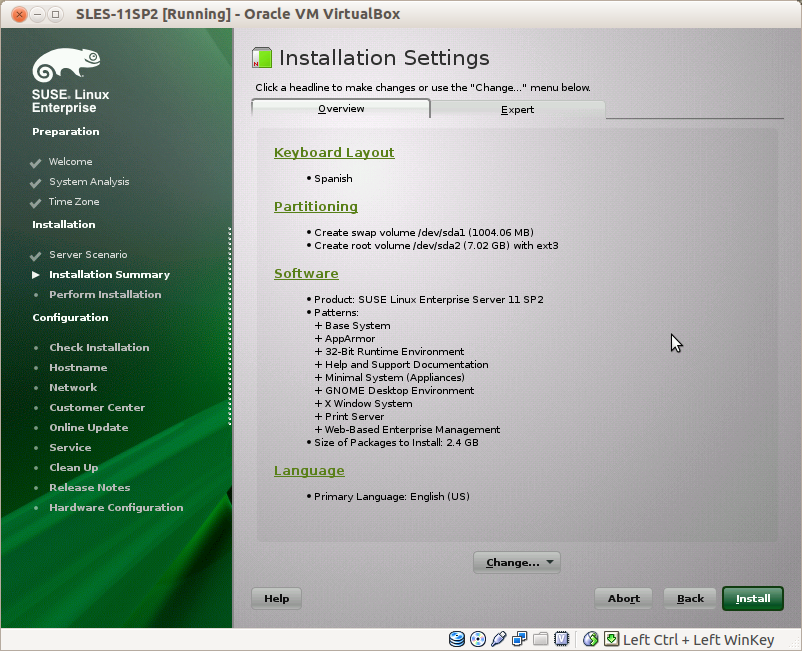Click the Hostname step

pyautogui.click(x=78, y=368)
